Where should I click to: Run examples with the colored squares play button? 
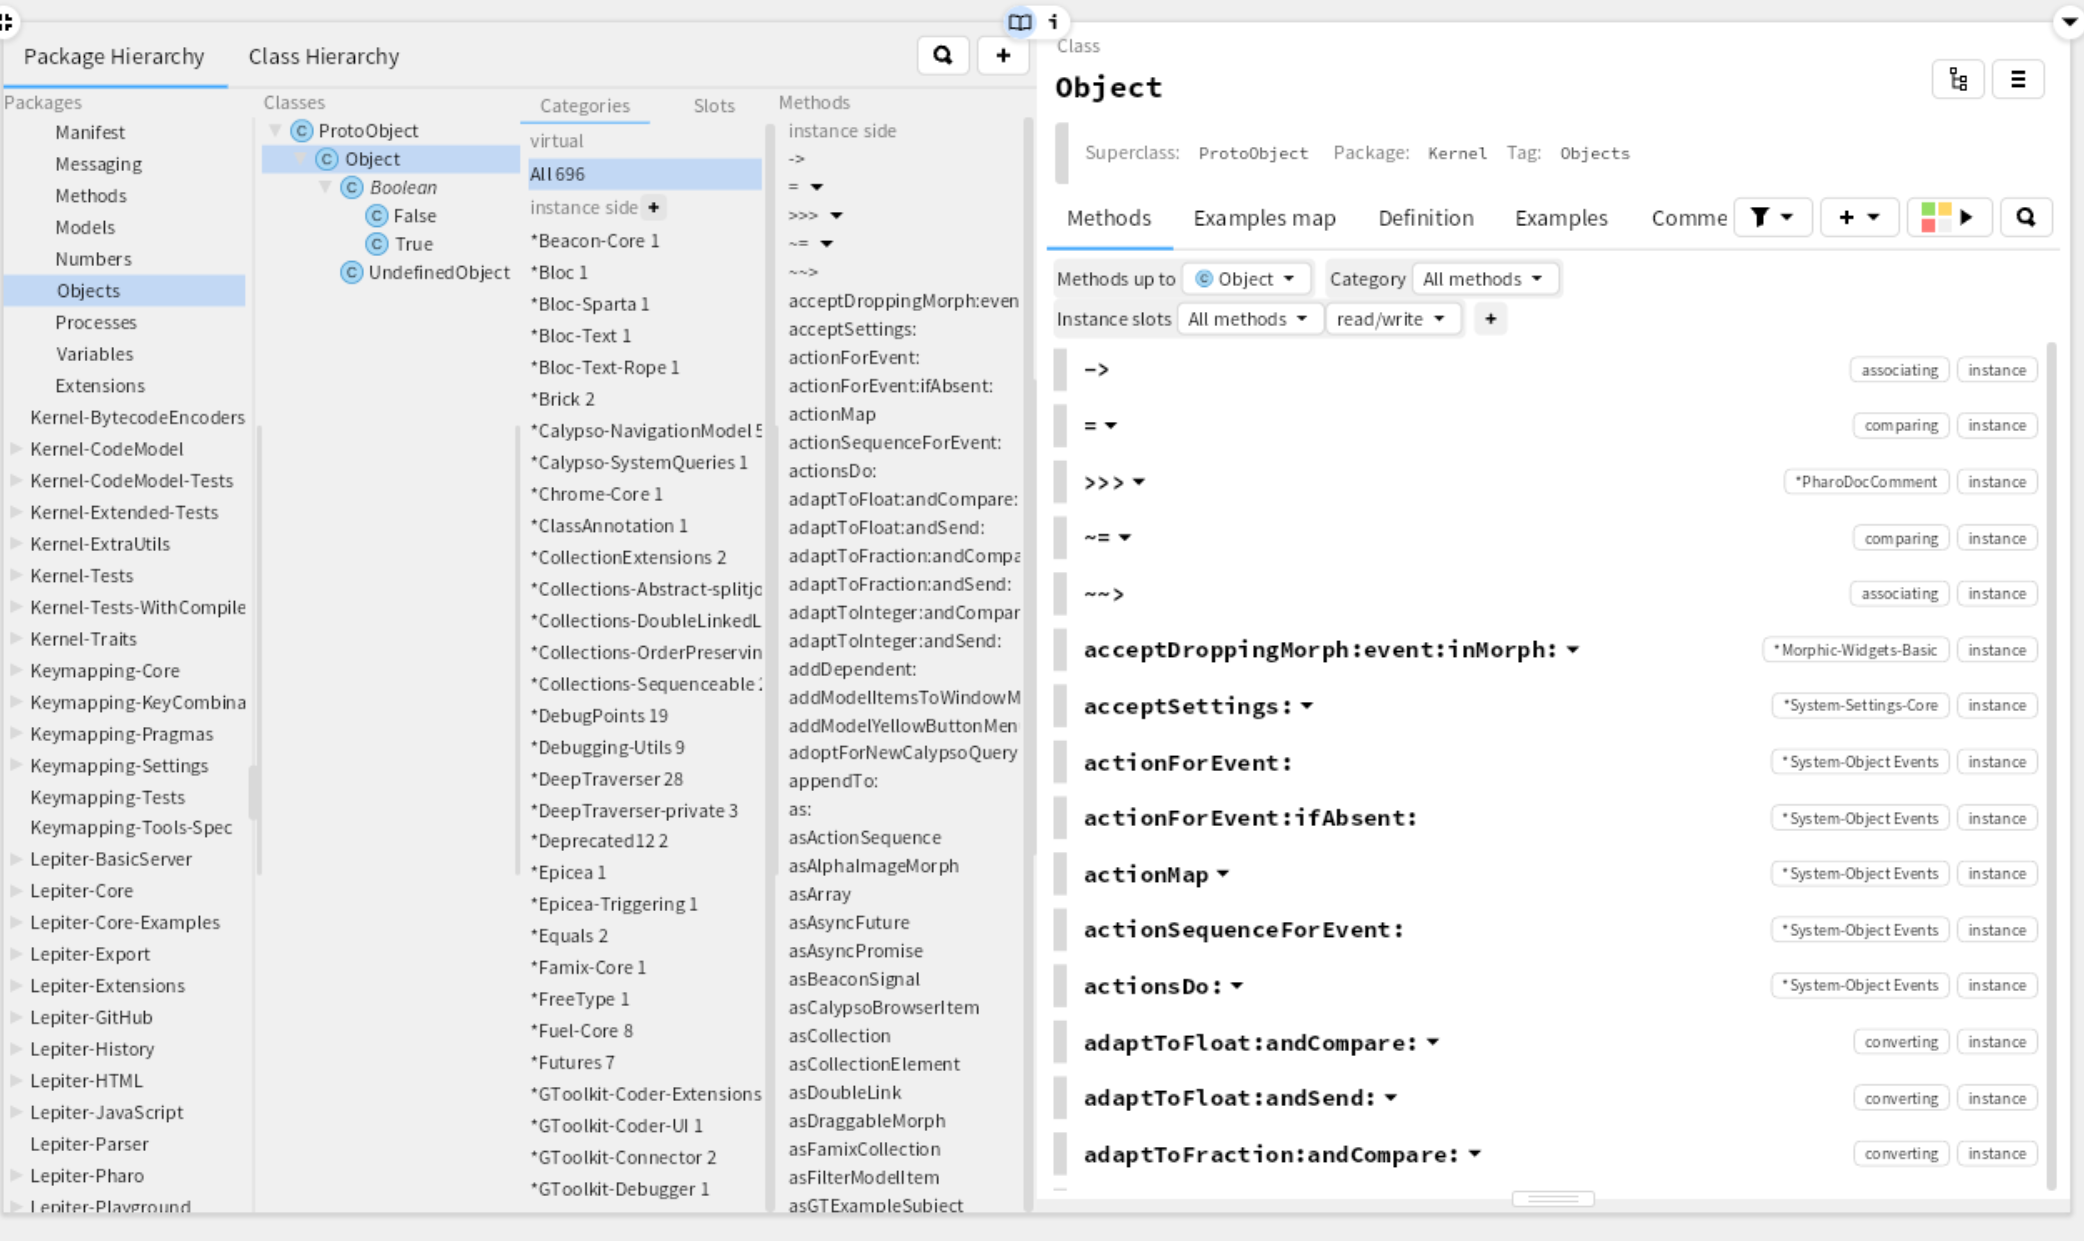pyautogui.click(x=1949, y=217)
